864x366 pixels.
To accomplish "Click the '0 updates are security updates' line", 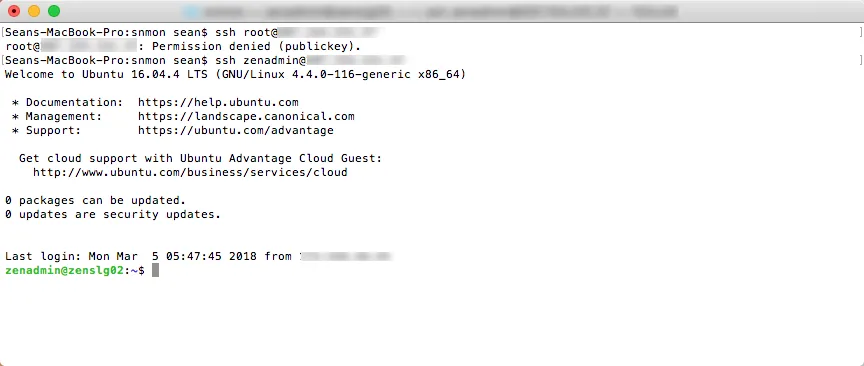I will click(x=113, y=214).
